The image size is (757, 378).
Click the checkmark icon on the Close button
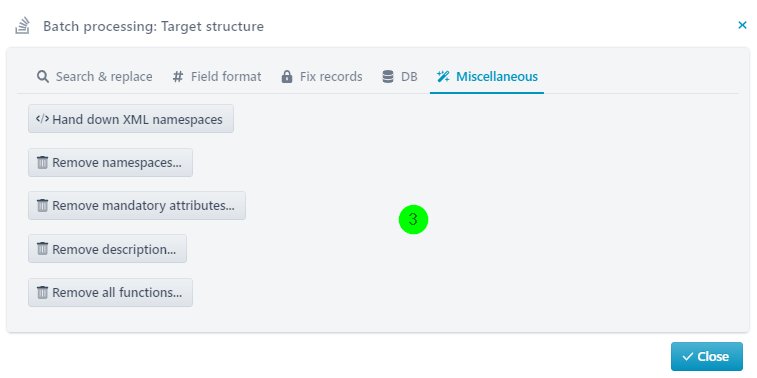pos(687,357)
